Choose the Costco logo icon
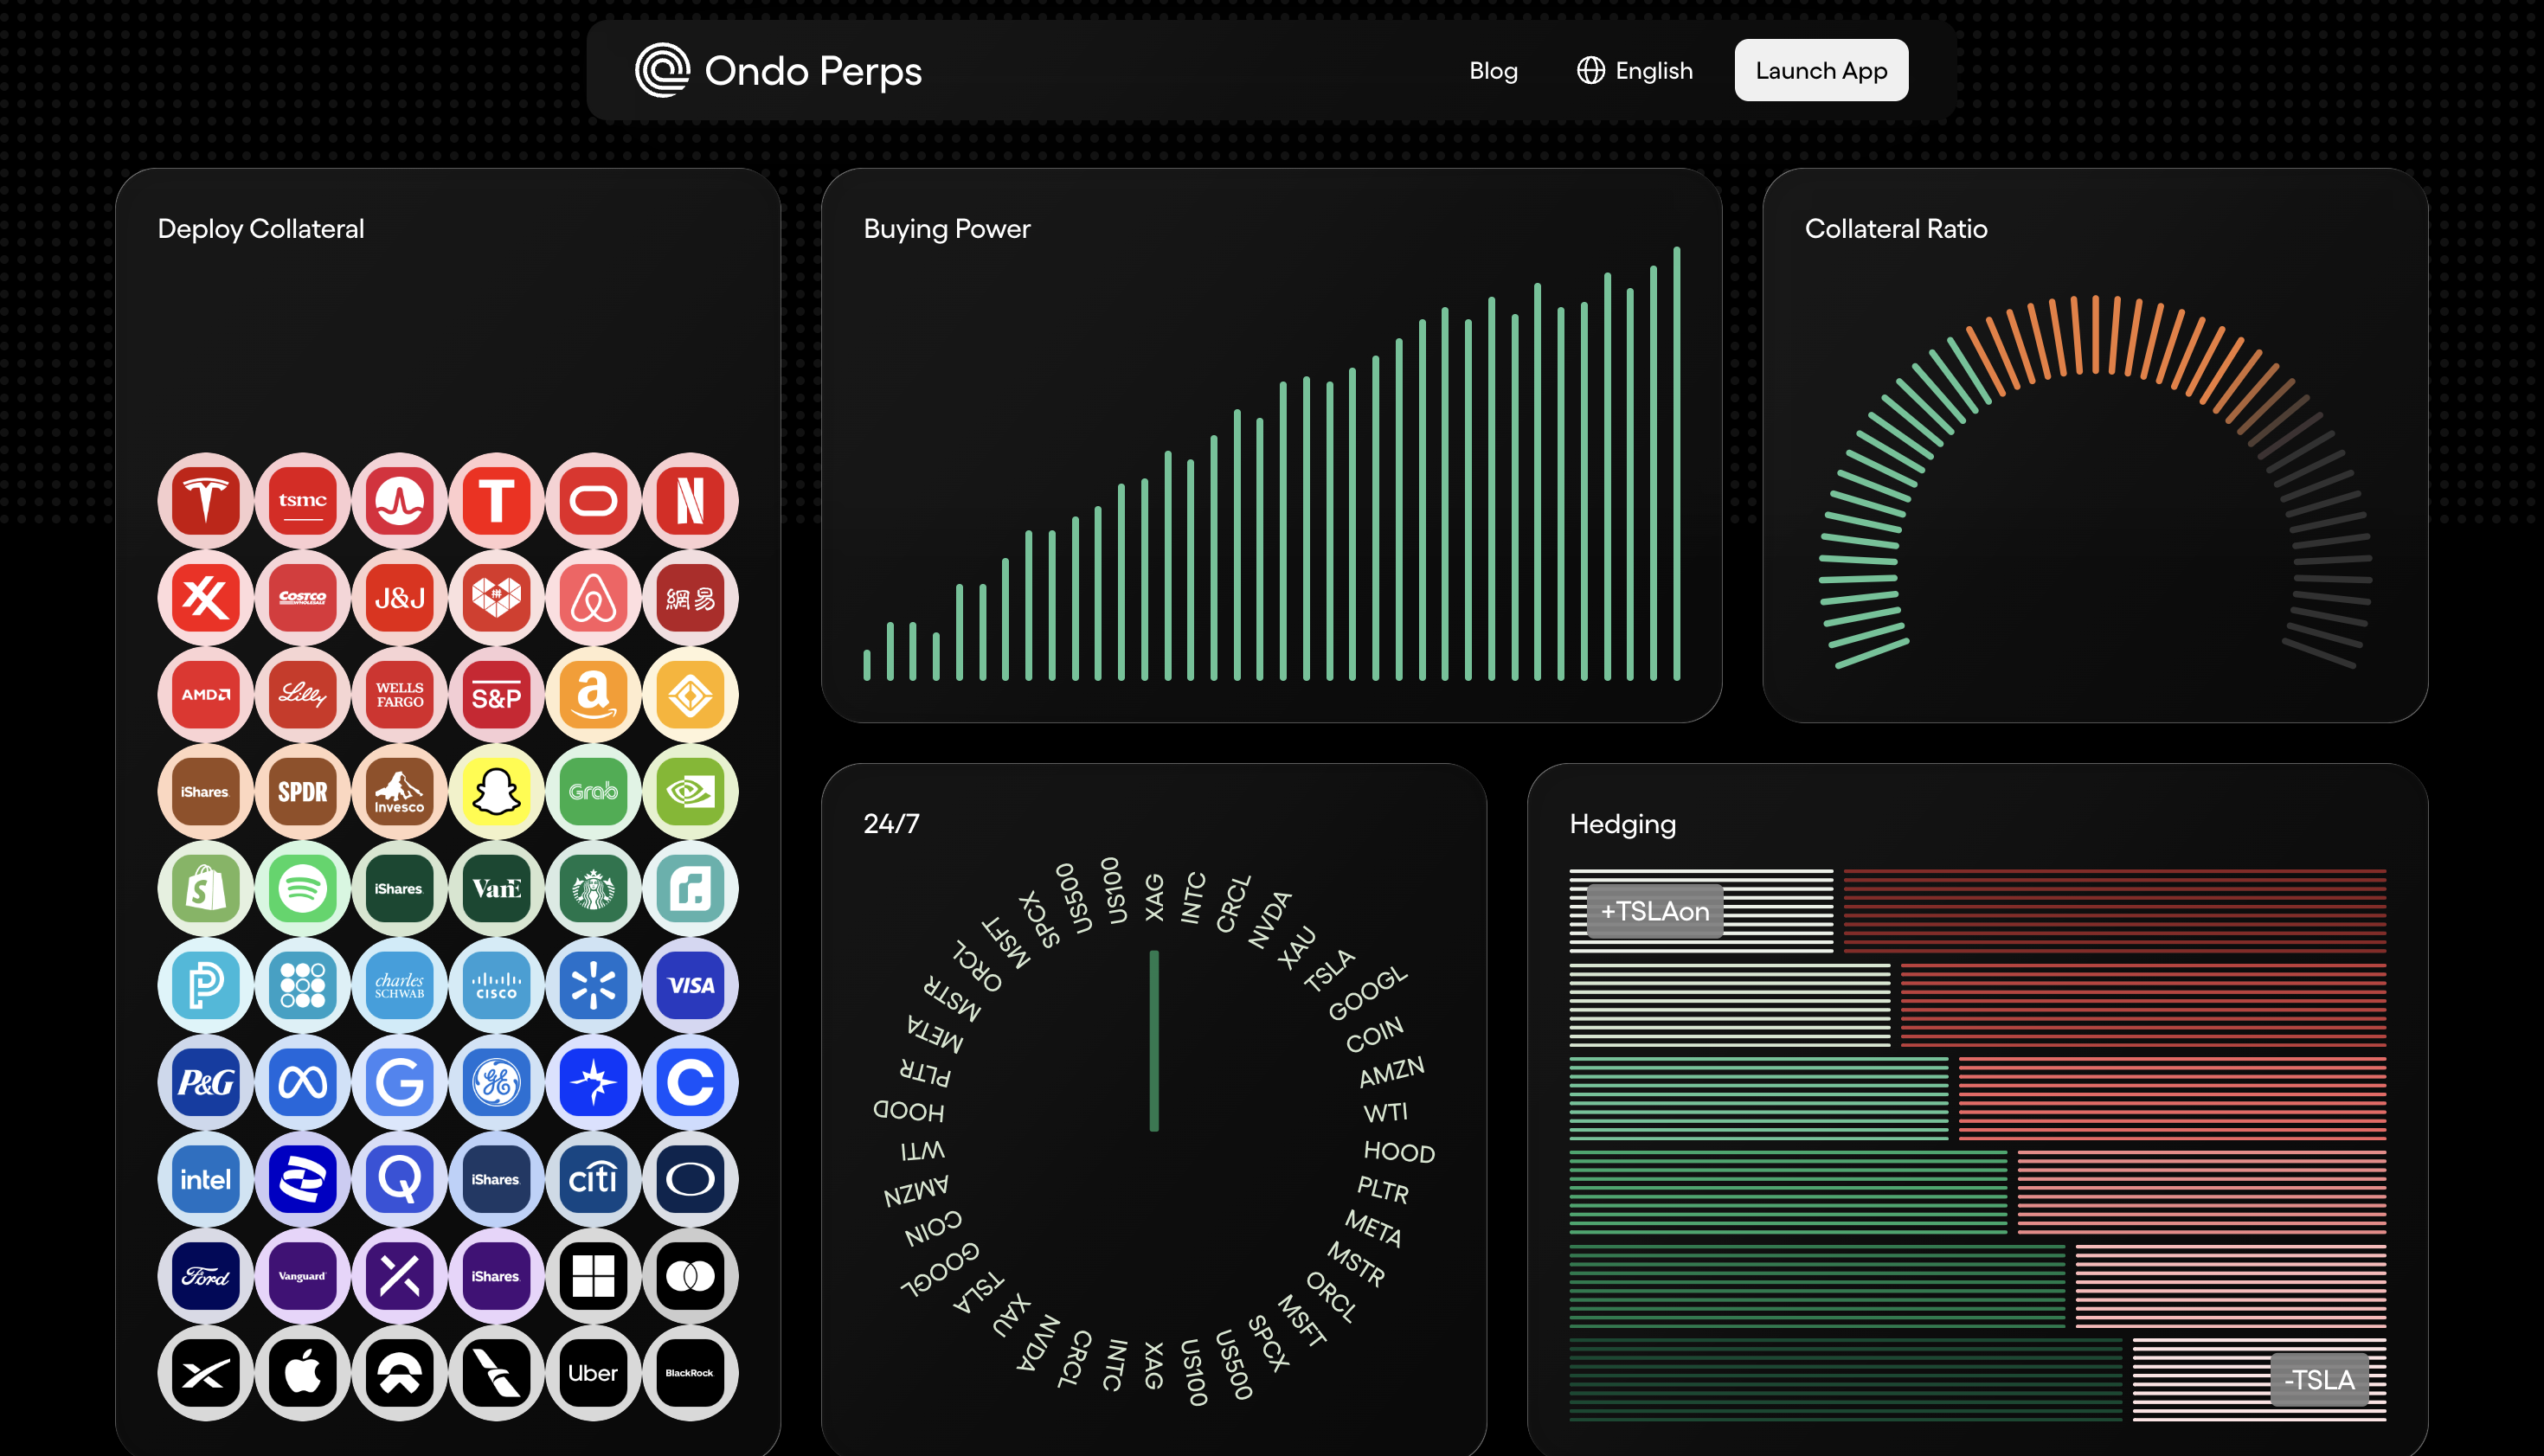The height and width of the screenshot is (1456, 2544). point(302,597)
